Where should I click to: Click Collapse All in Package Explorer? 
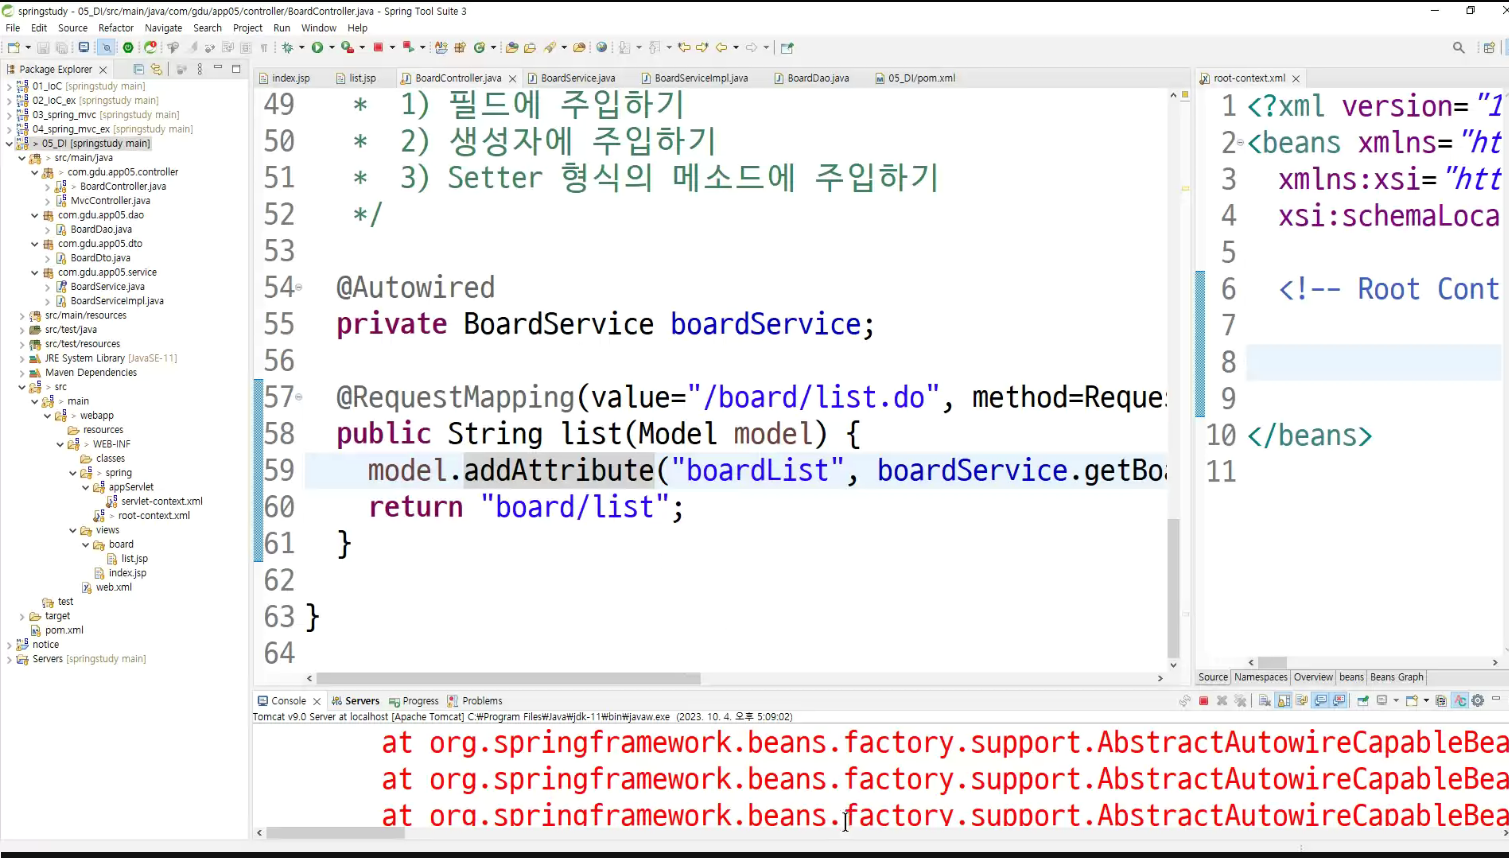[139, 69]
